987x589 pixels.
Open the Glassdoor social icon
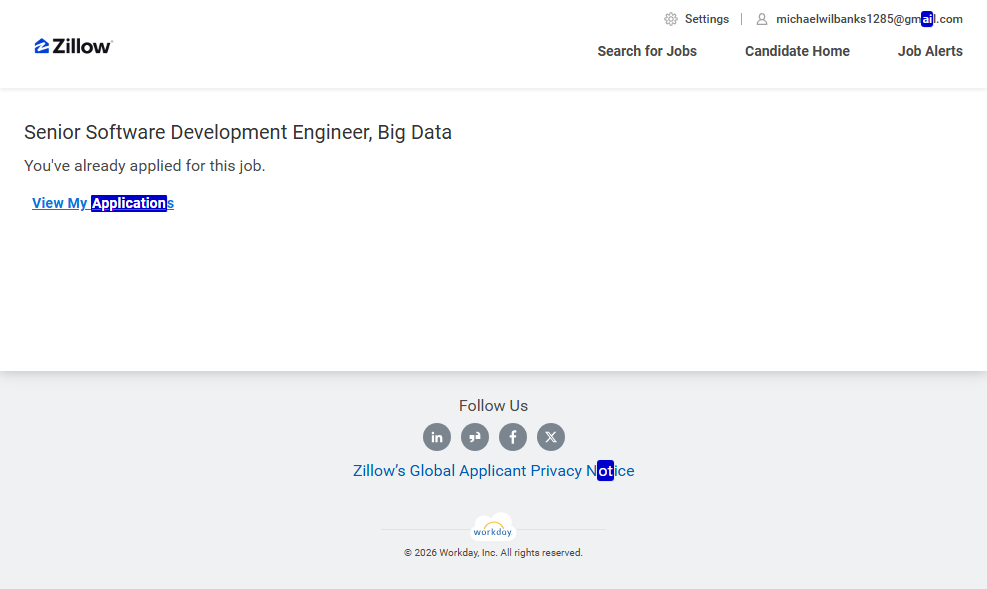coord(475,437)
